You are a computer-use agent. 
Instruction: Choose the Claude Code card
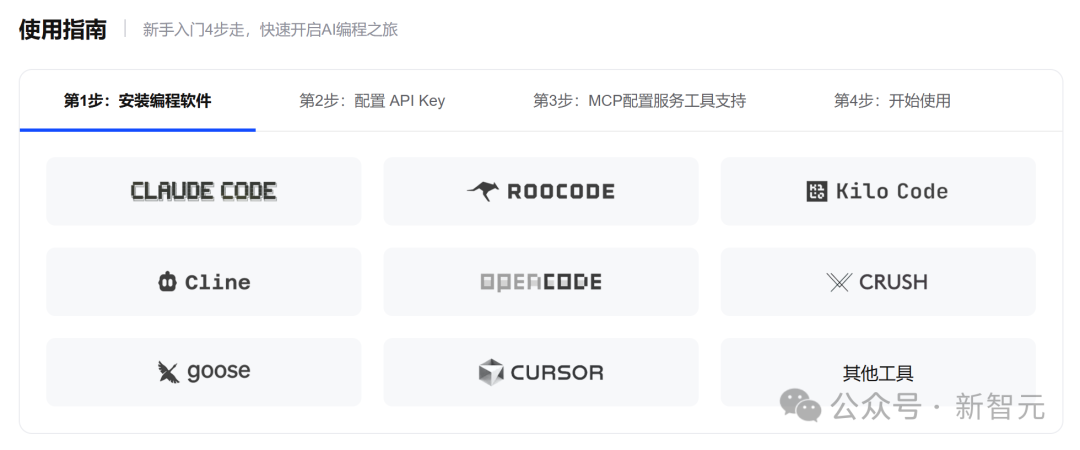click(204, 192)
